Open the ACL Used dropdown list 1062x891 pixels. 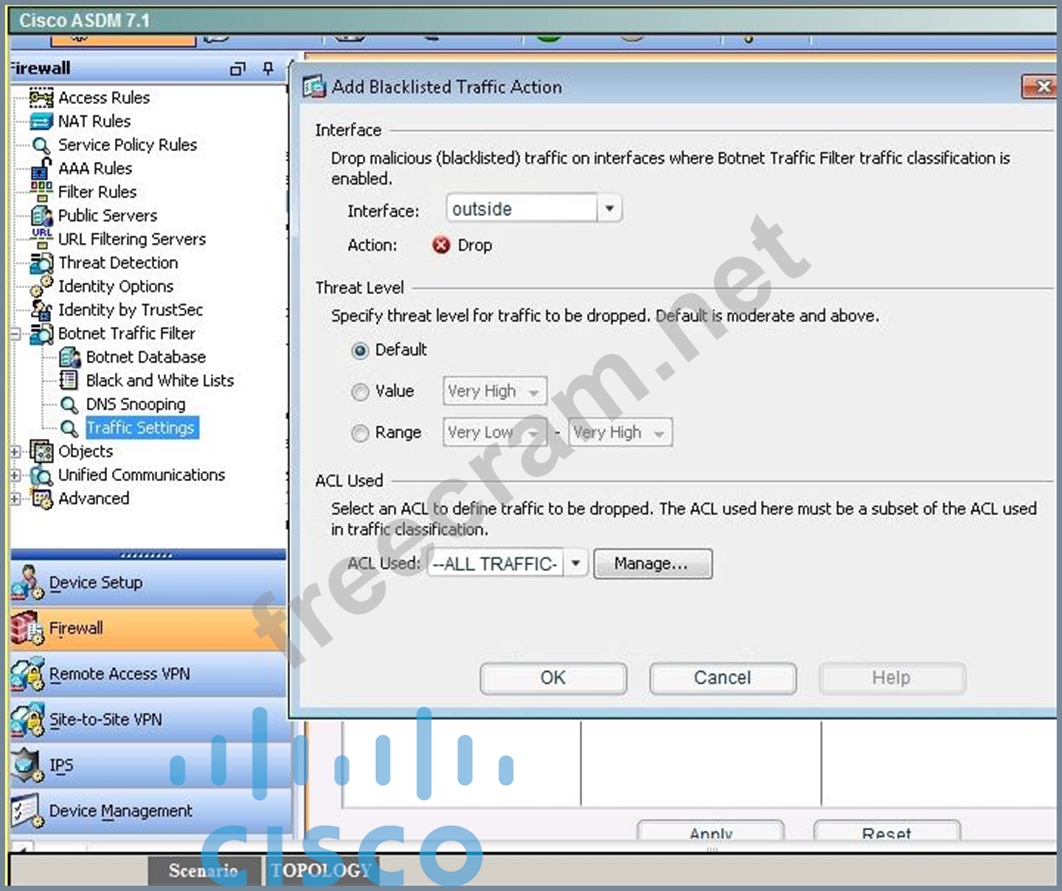574,564
